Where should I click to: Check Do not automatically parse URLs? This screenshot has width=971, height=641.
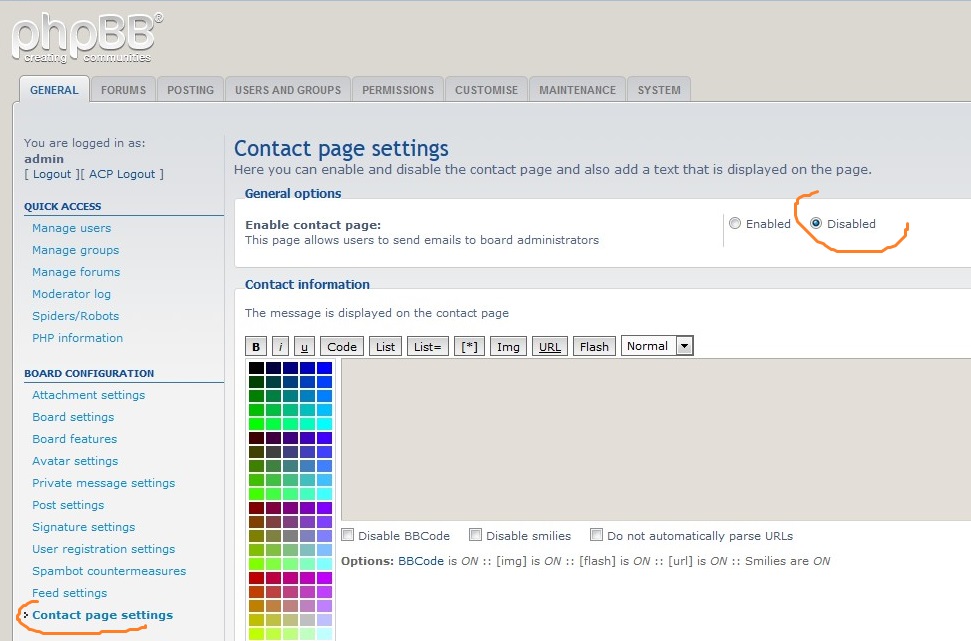tap(596, 535)
